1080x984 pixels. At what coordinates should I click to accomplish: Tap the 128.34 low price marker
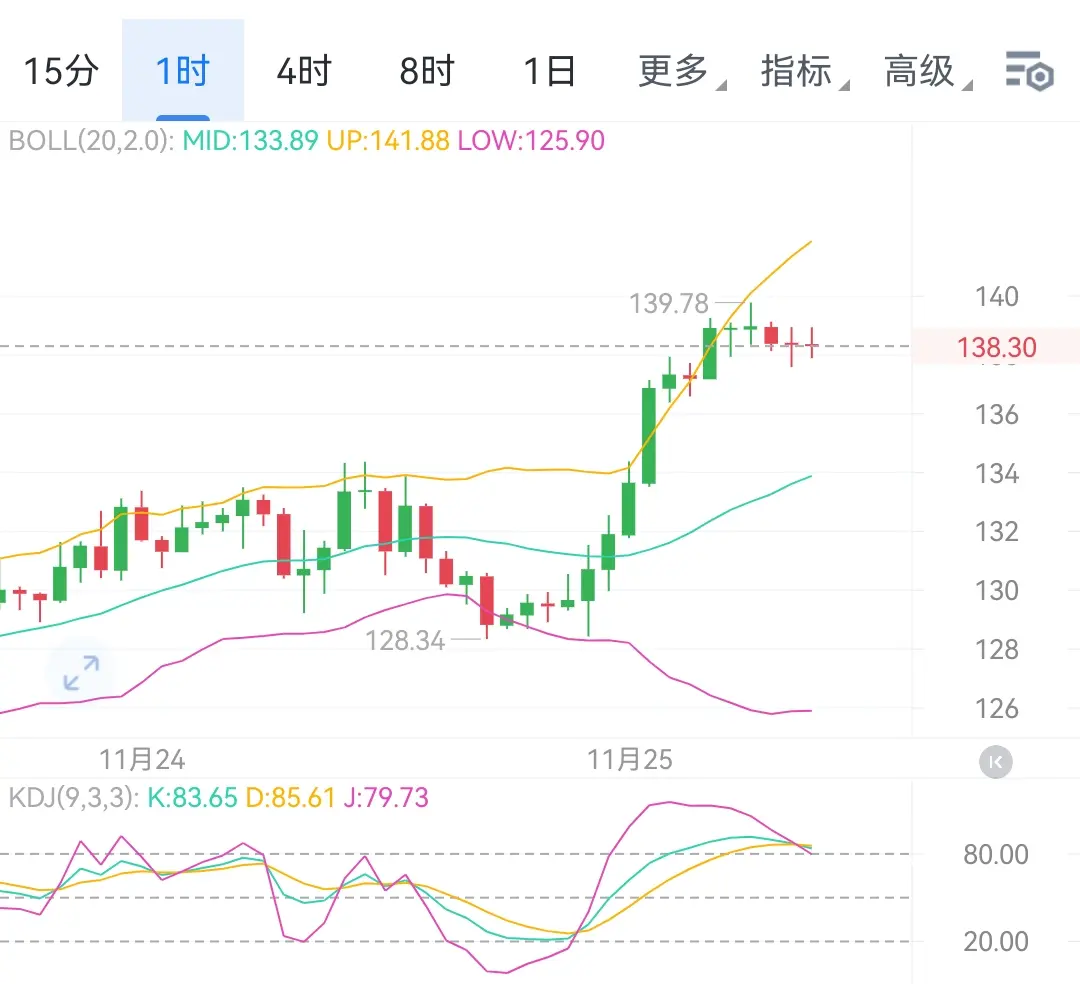click(405, 640)
